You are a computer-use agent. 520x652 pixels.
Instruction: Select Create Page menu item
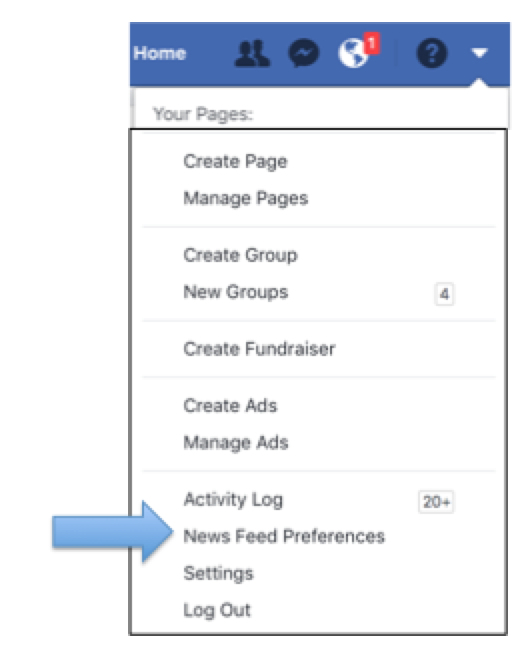tap(235, 161)
